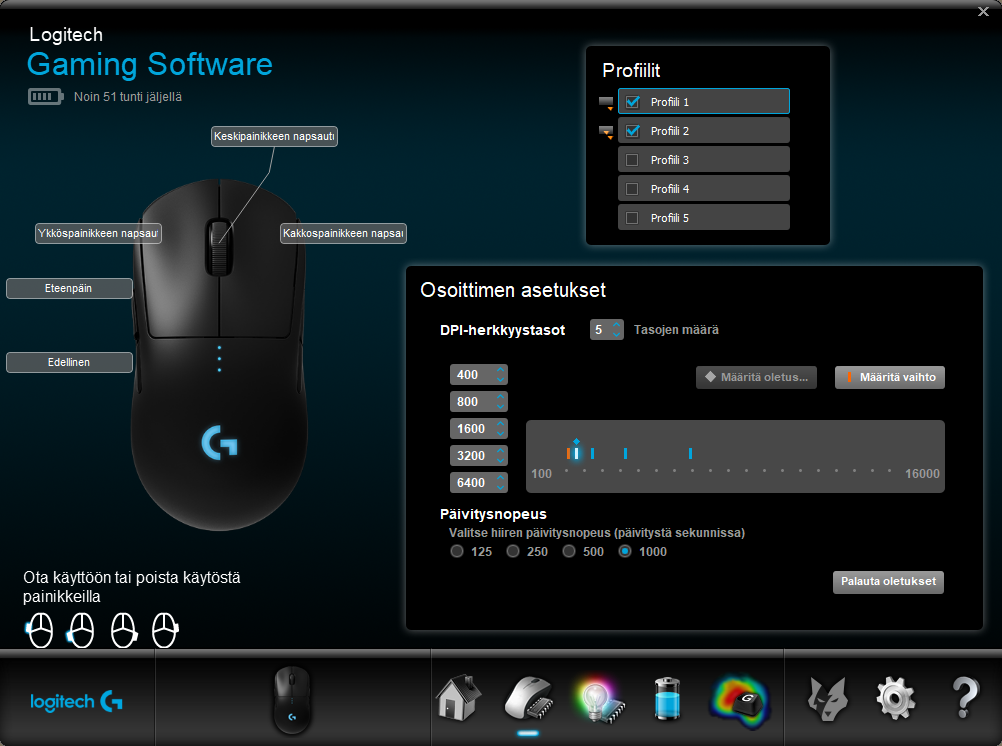Click the Eteenpäin button assignment
This screenshot has height=746, width=1002.
(69, 288)
